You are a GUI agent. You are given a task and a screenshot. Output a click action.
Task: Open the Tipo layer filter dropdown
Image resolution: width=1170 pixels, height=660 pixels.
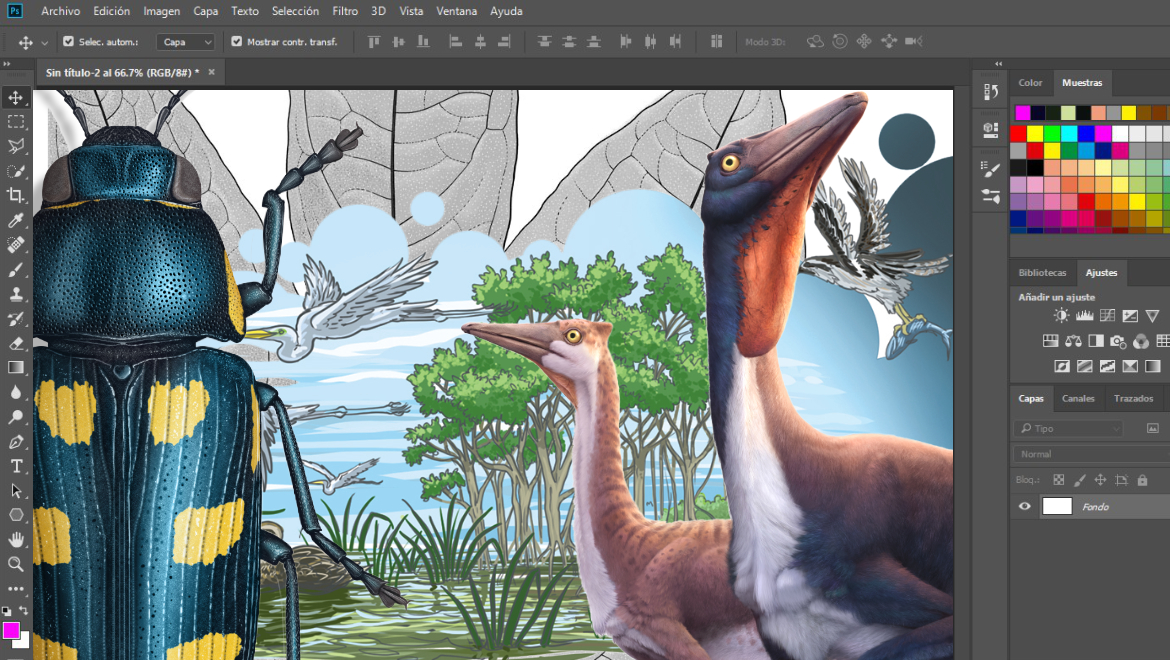(1068, 428)
